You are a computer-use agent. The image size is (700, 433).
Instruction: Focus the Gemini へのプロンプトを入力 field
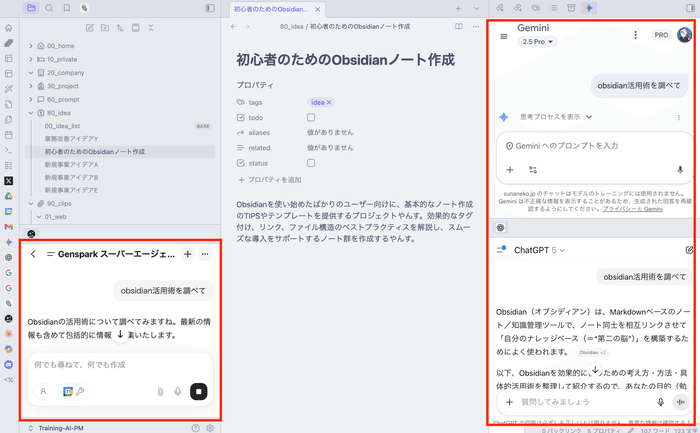tap(594, 146)
